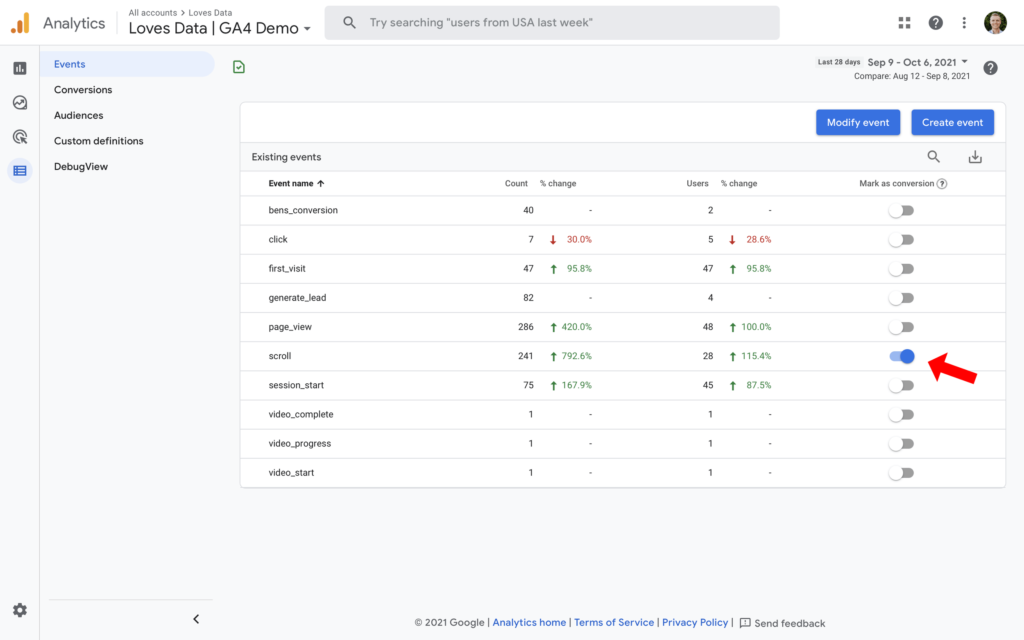This screenshot has height=640, width=1024.
Task: Search existing events with magnifier icon
Action: point(934,157)
